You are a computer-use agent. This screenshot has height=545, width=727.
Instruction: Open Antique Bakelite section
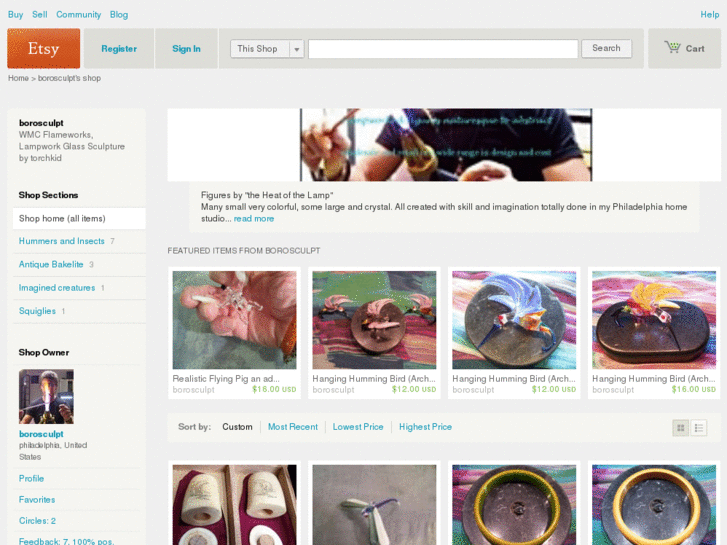coord(51,264)
